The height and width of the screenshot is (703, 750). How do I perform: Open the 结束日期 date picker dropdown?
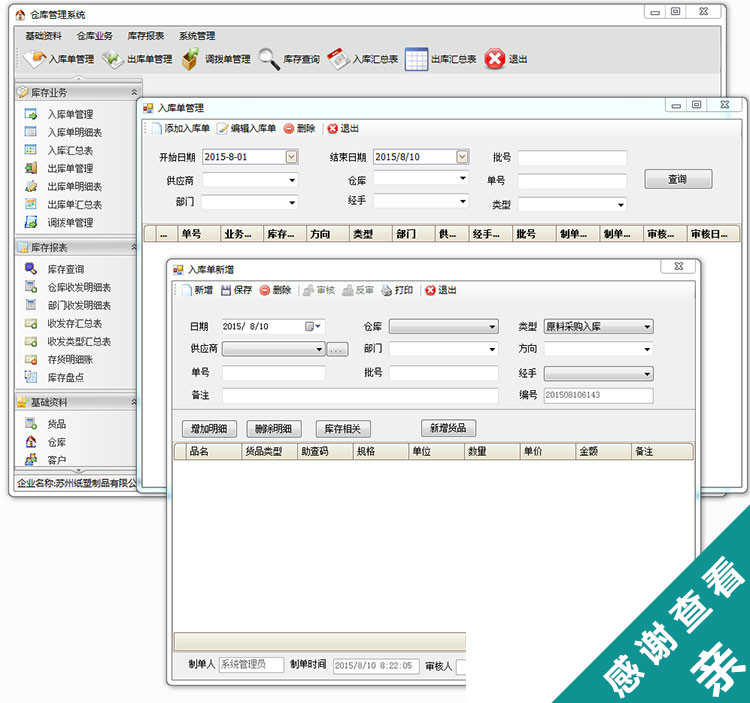tap(462, 156)
